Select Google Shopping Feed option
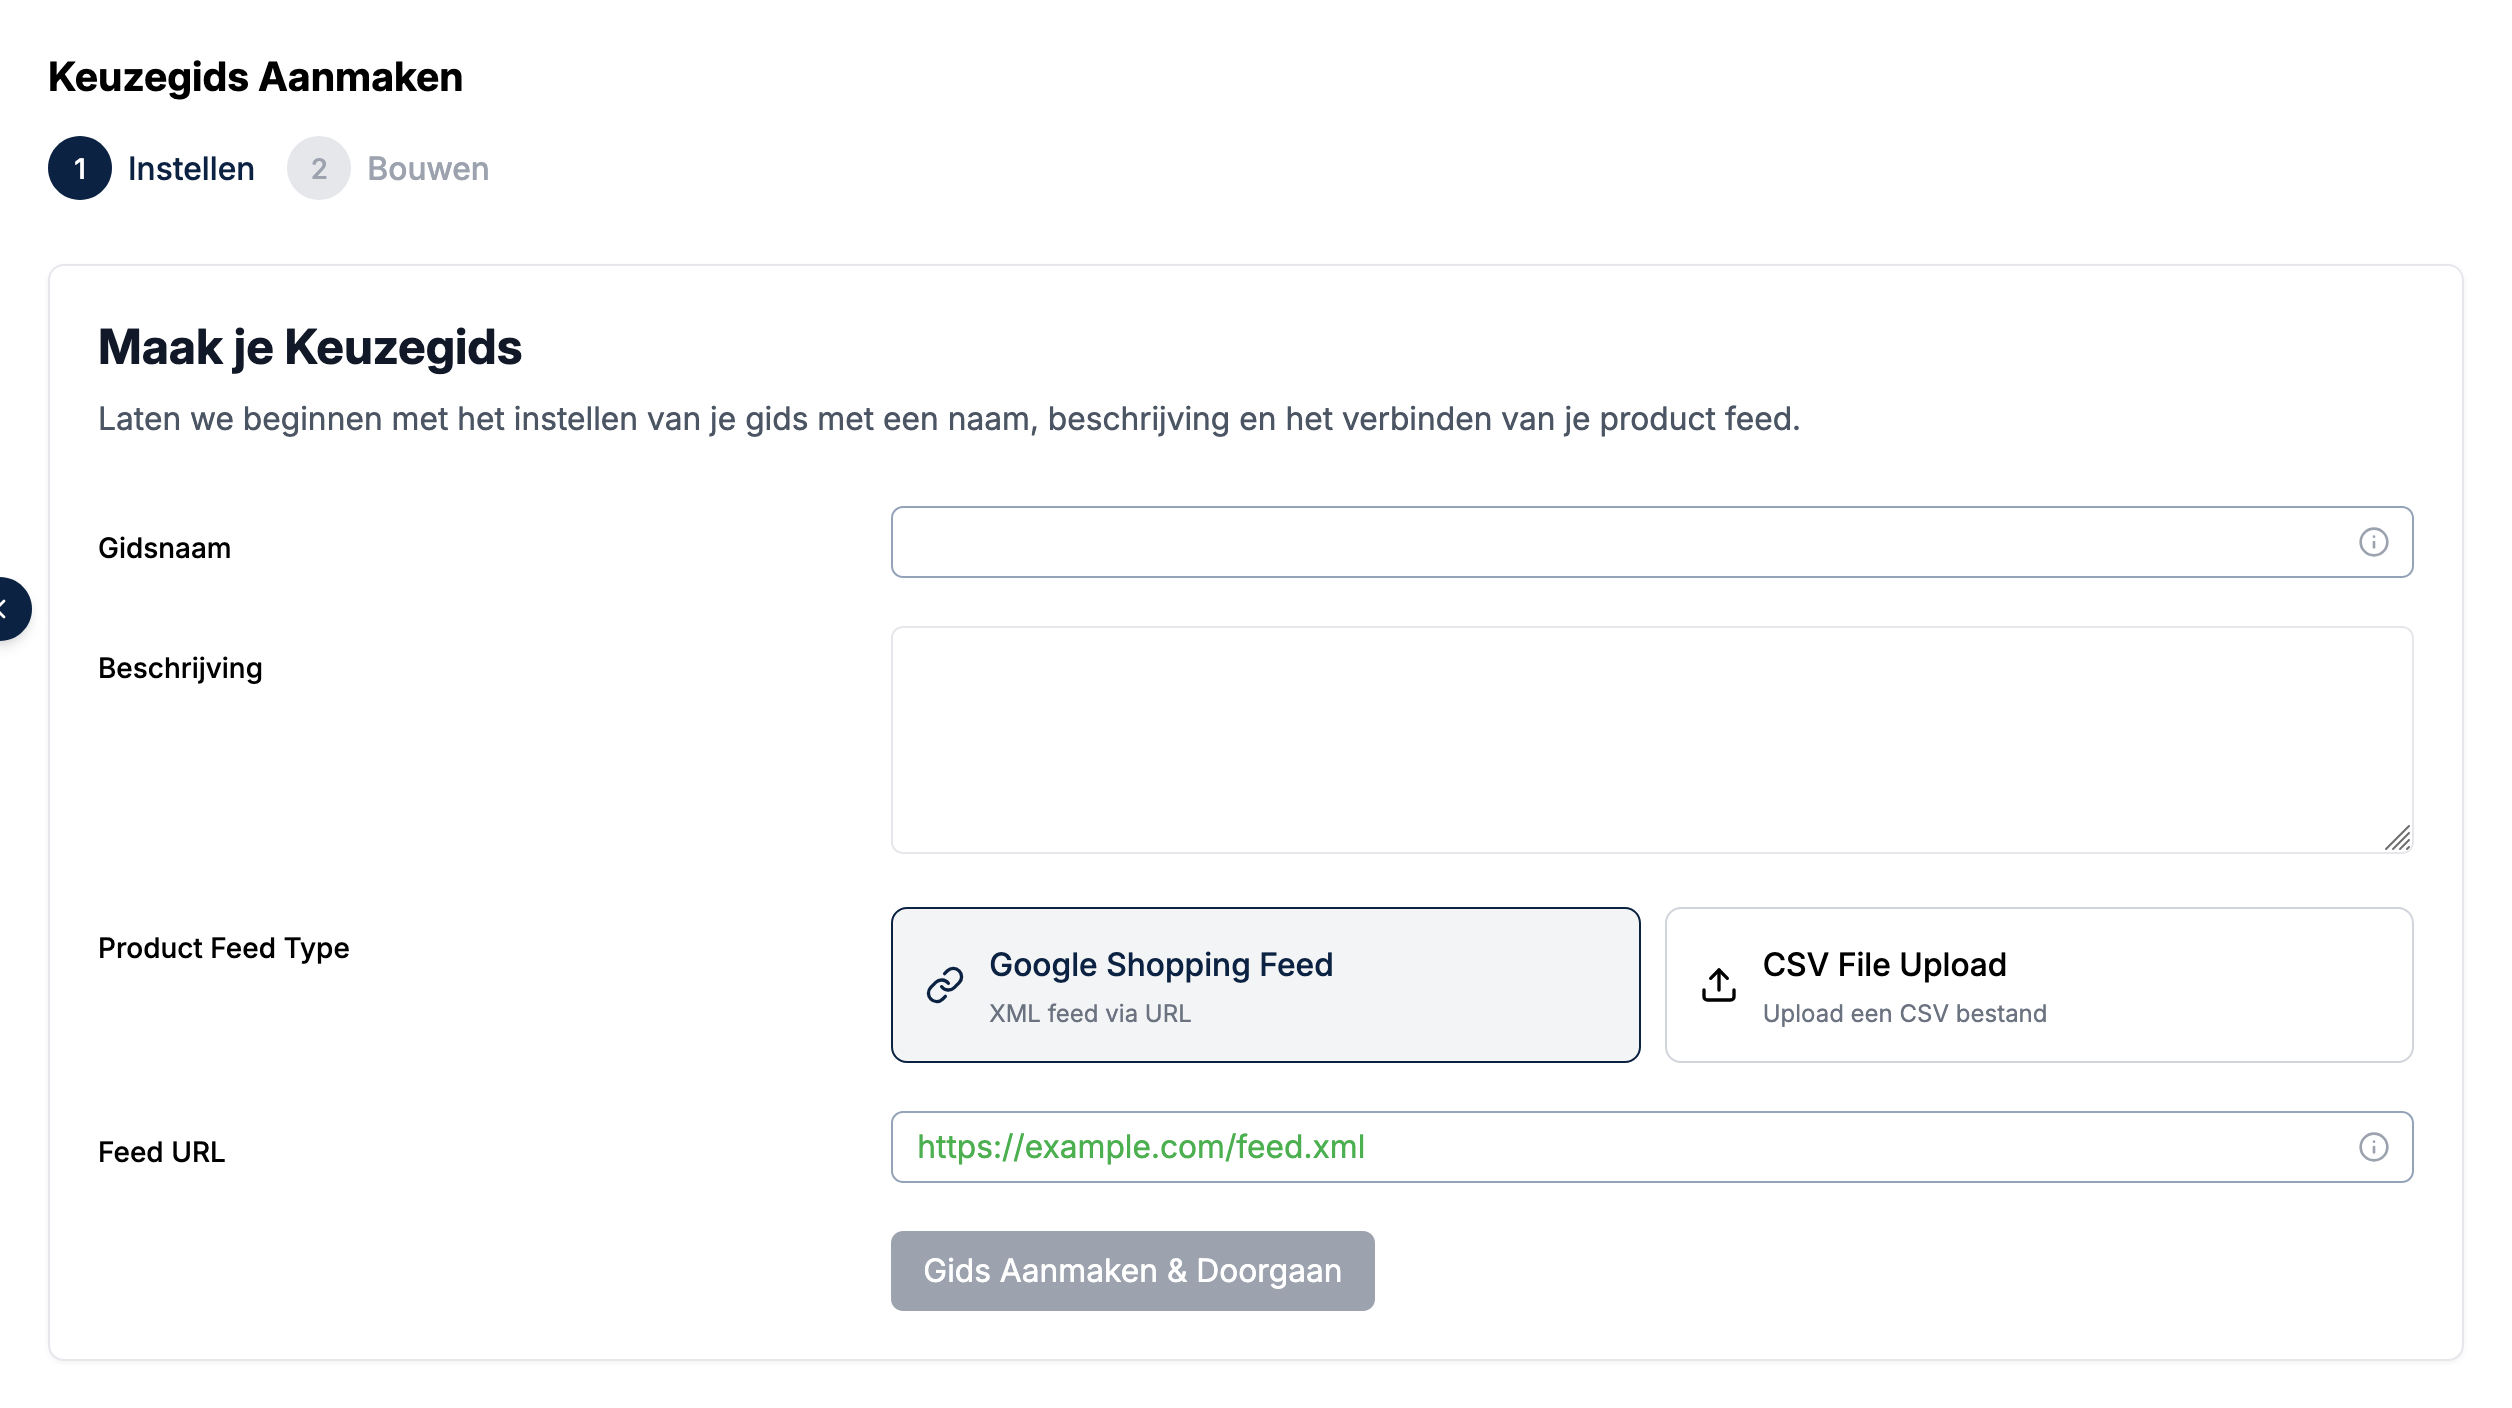Viewport: 2512px width, 1408px height. click(1264, 985)
